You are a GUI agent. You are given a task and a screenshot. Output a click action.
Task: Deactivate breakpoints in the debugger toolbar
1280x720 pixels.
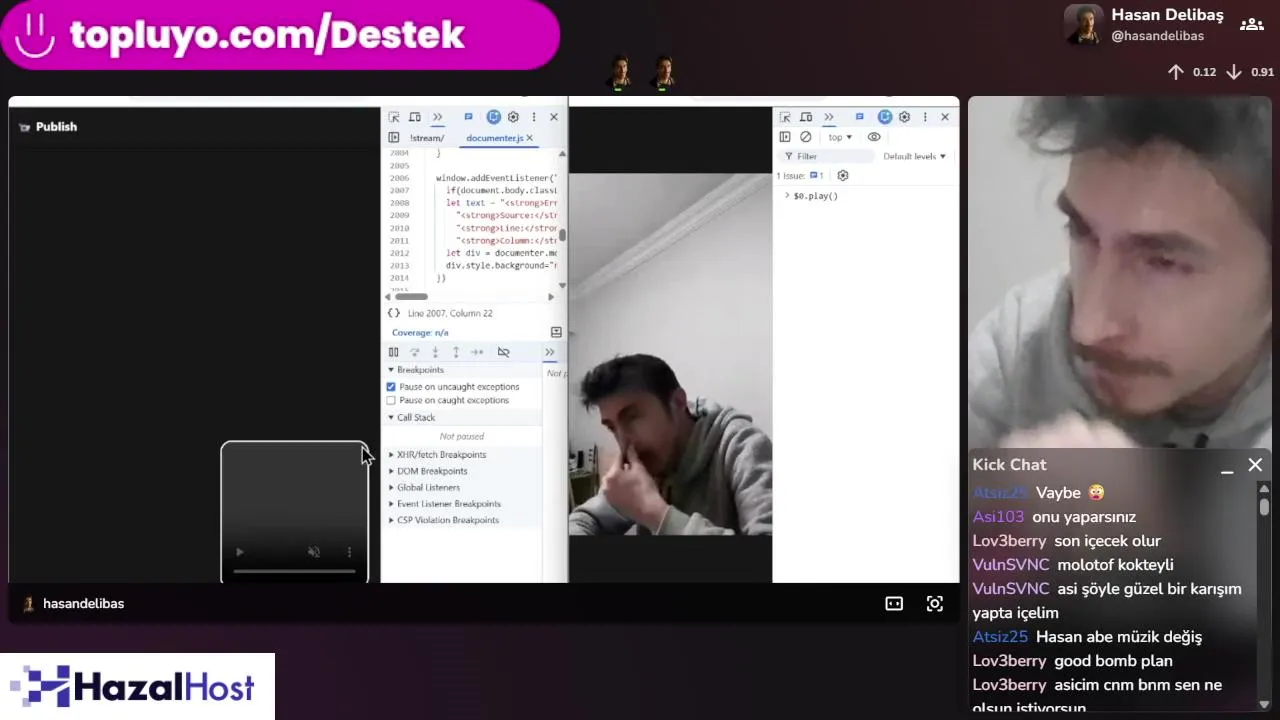(503, 352)
